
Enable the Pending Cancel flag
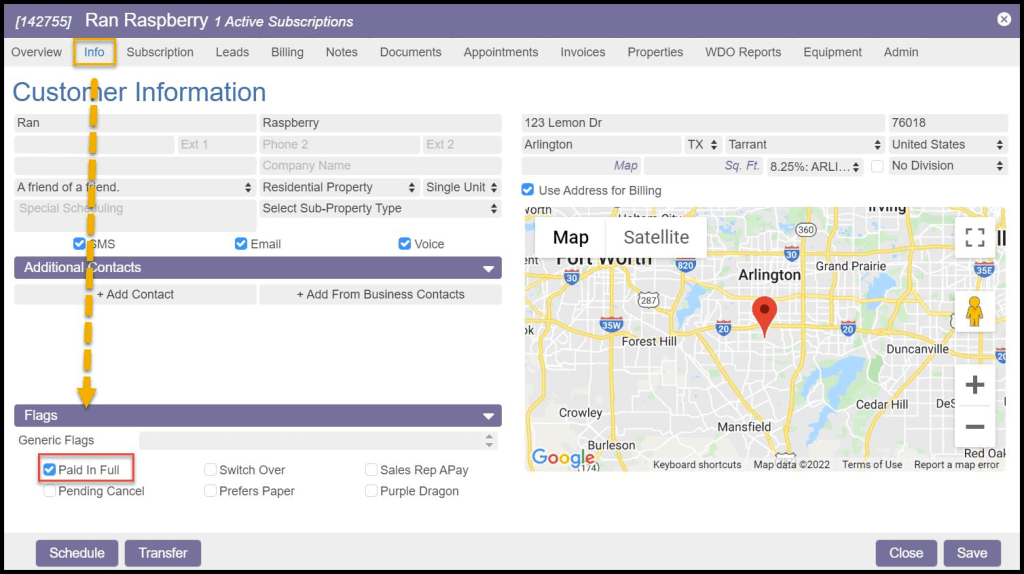coord(50,491)
